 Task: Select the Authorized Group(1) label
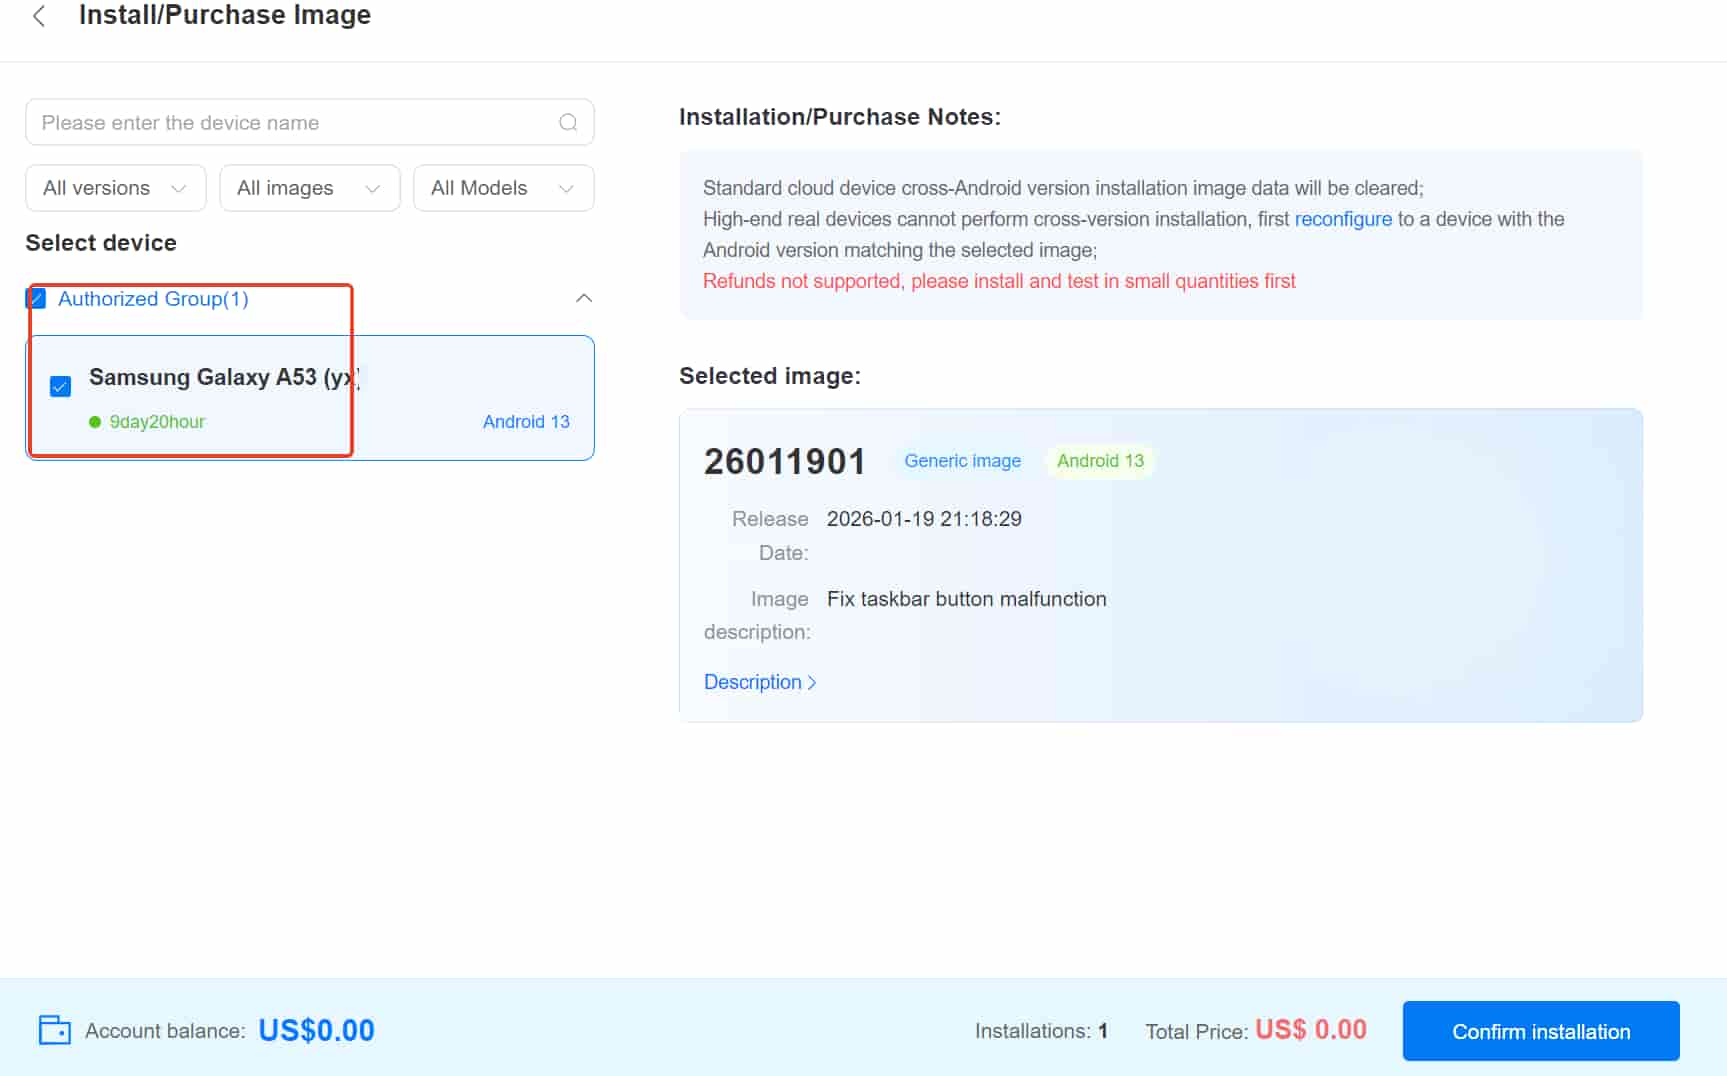click(x=153, y=299)
